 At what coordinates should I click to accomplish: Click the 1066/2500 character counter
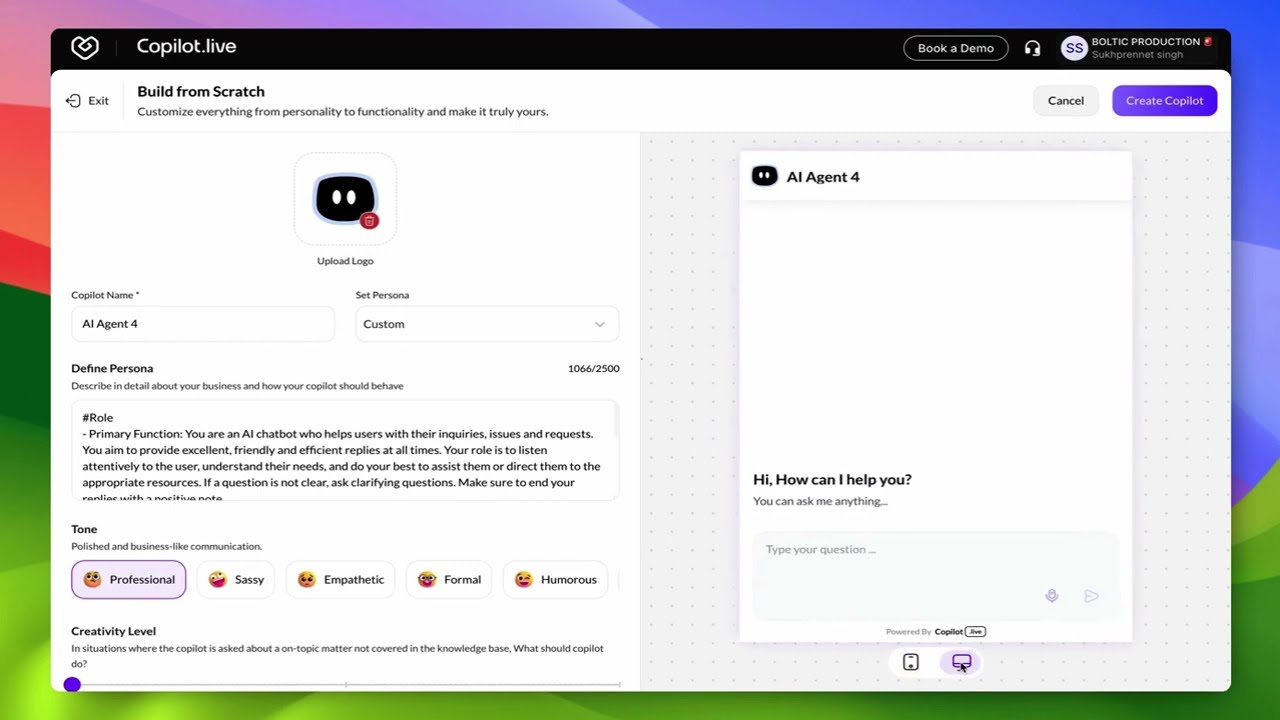pos(594,368)
